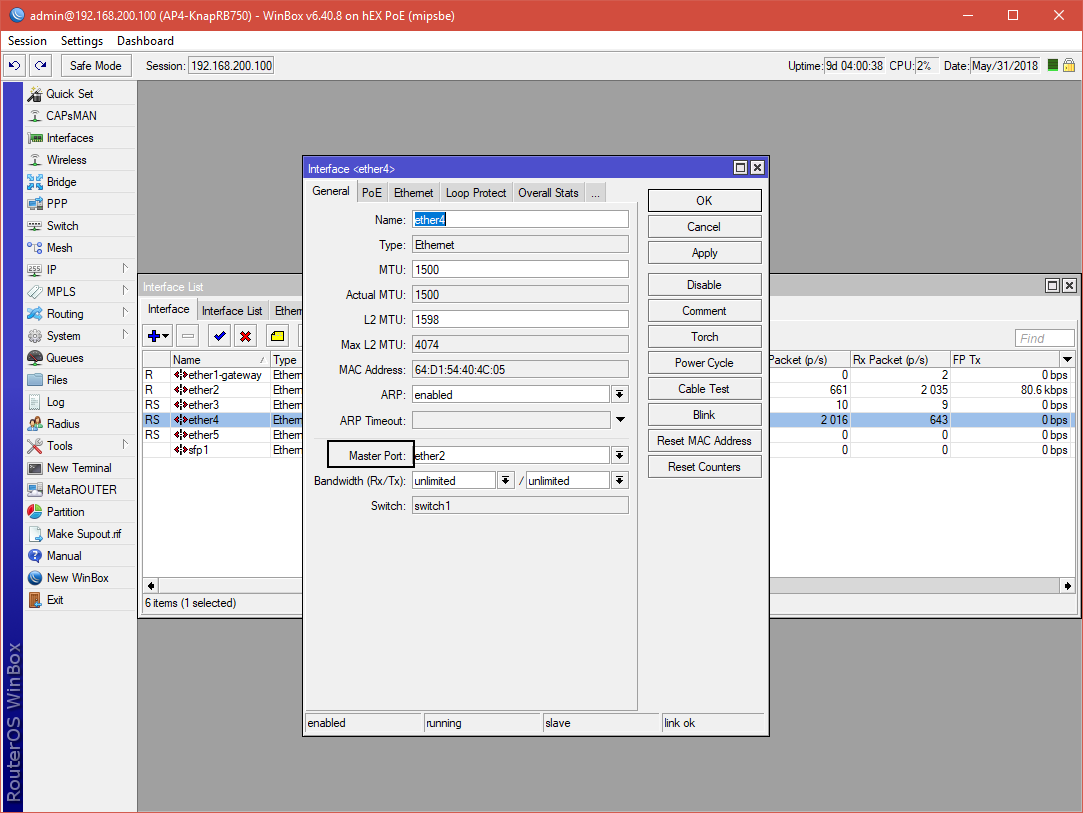1083x813 pixels.
Task: Click Cable Test button
Action: [x=705, y=389]
